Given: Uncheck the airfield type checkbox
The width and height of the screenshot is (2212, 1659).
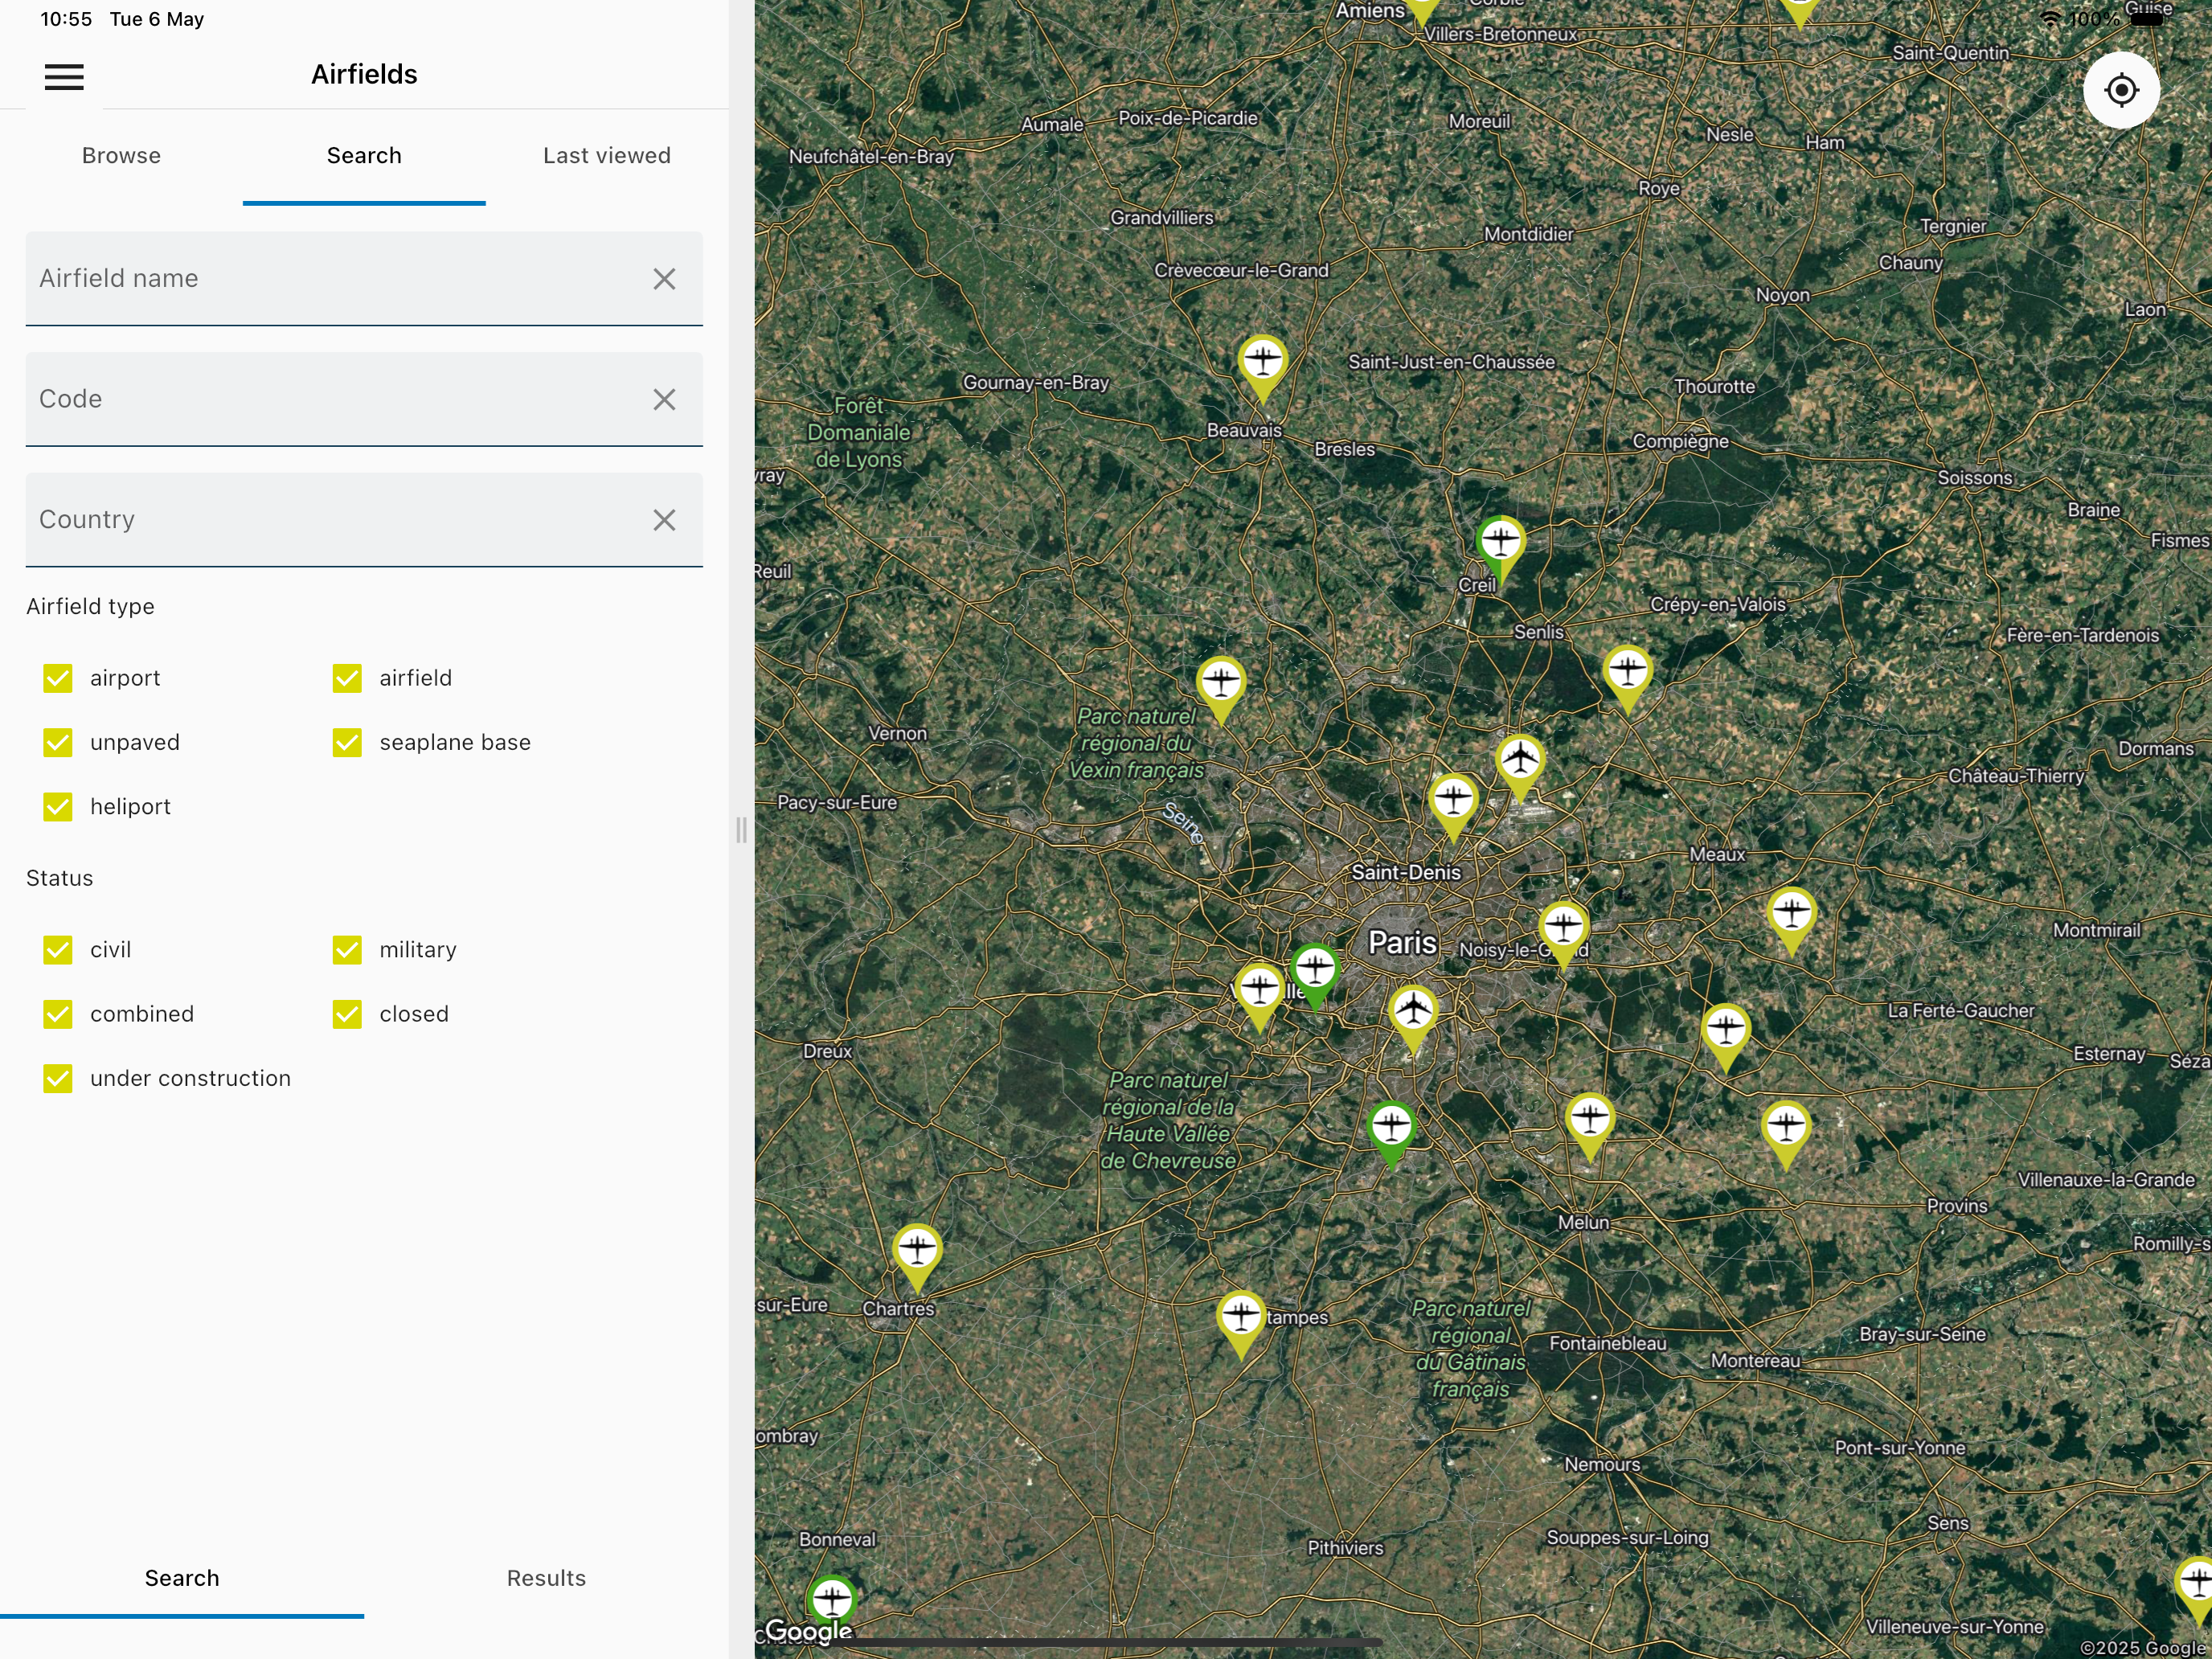Looking at the screenshot, I should (347, 678).
